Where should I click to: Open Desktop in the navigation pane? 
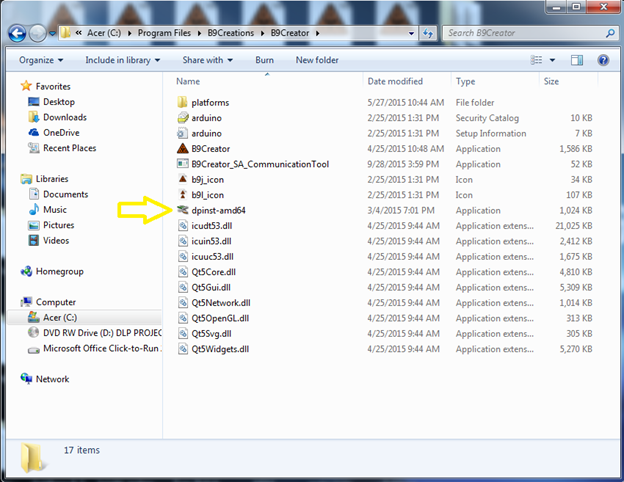pos(59,102)
